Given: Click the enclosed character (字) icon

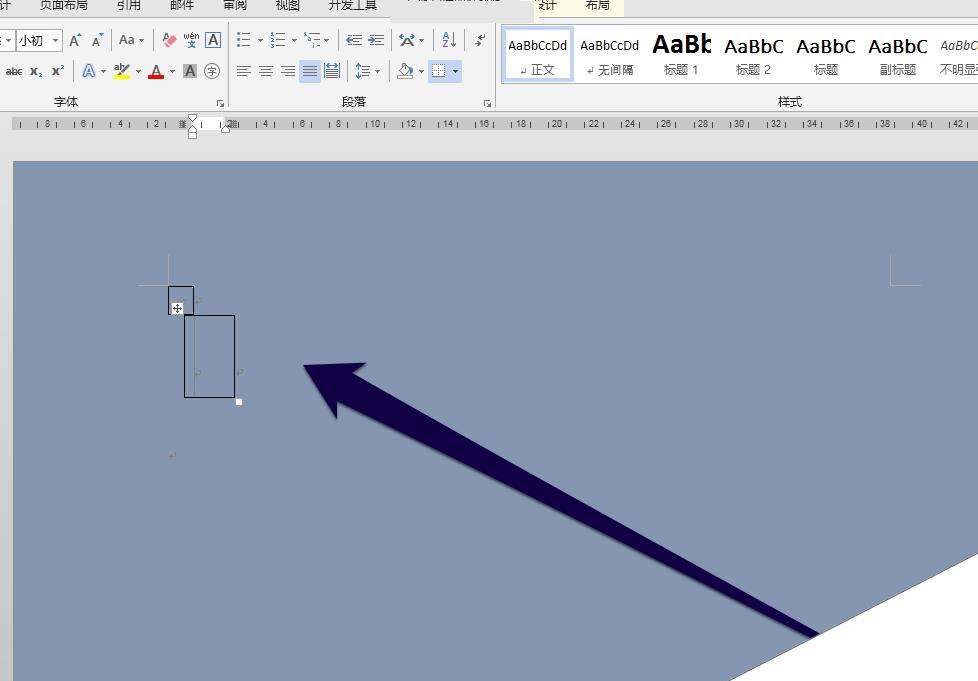Looking at the screenshot, I should [x=212, y=71].
